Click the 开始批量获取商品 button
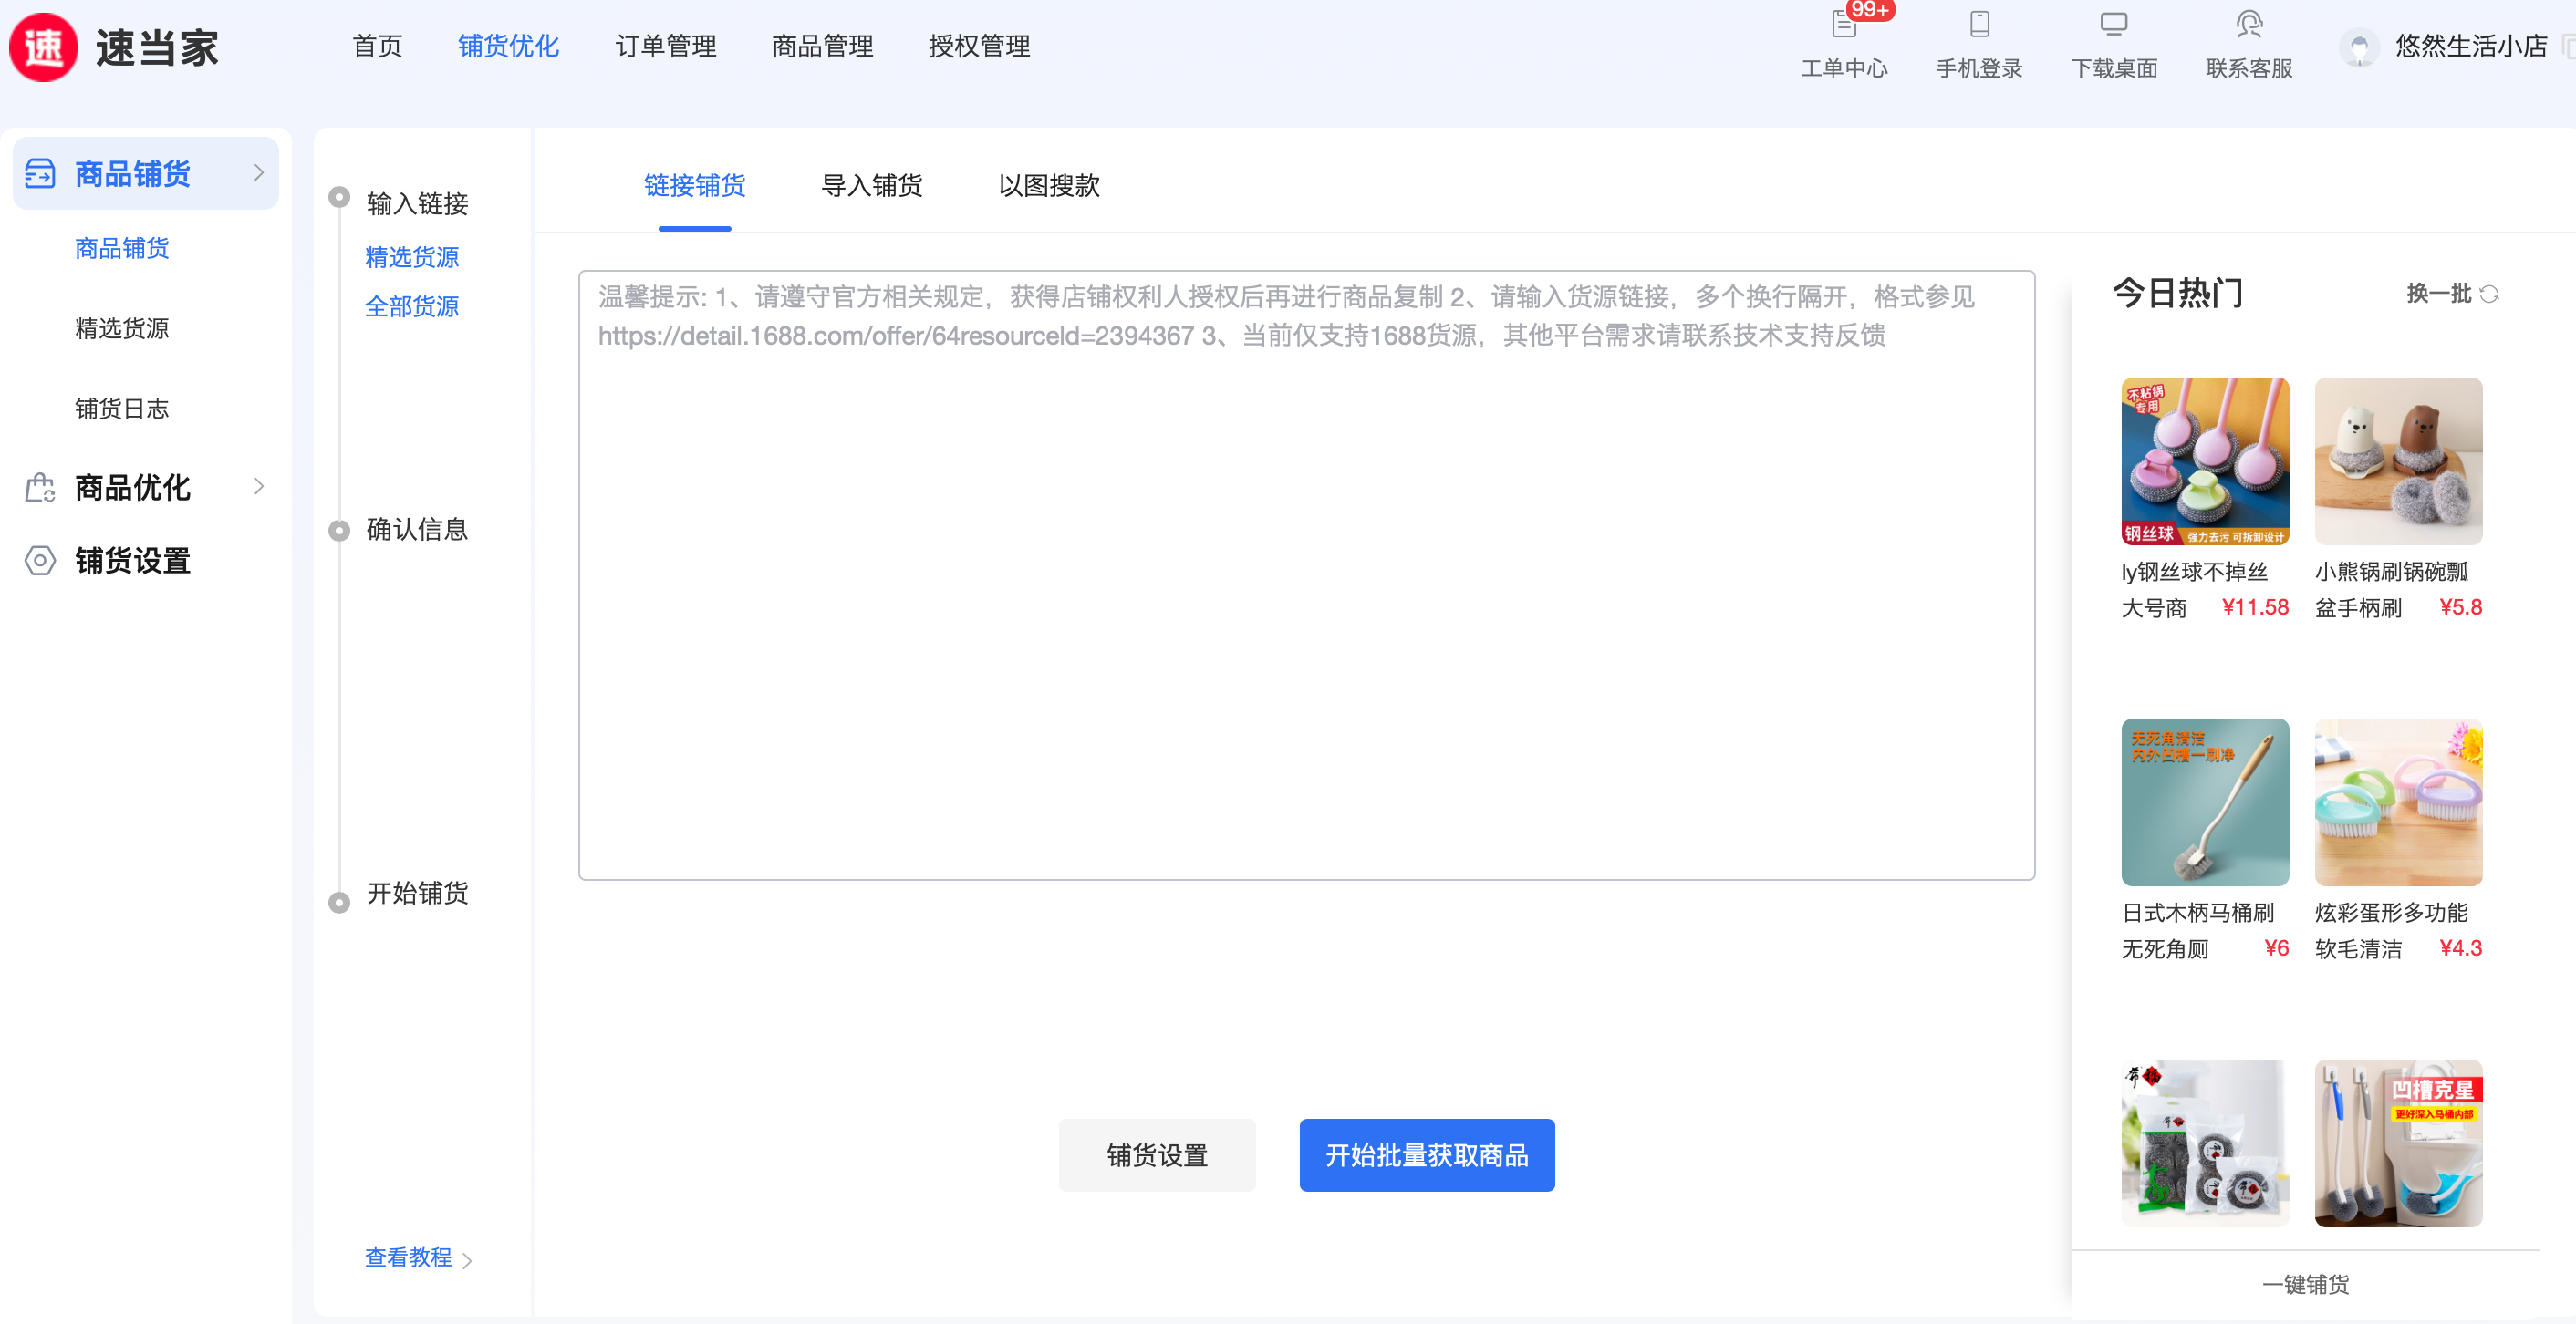Screen dimensions: 2576x1324 pos(1426,1155)
